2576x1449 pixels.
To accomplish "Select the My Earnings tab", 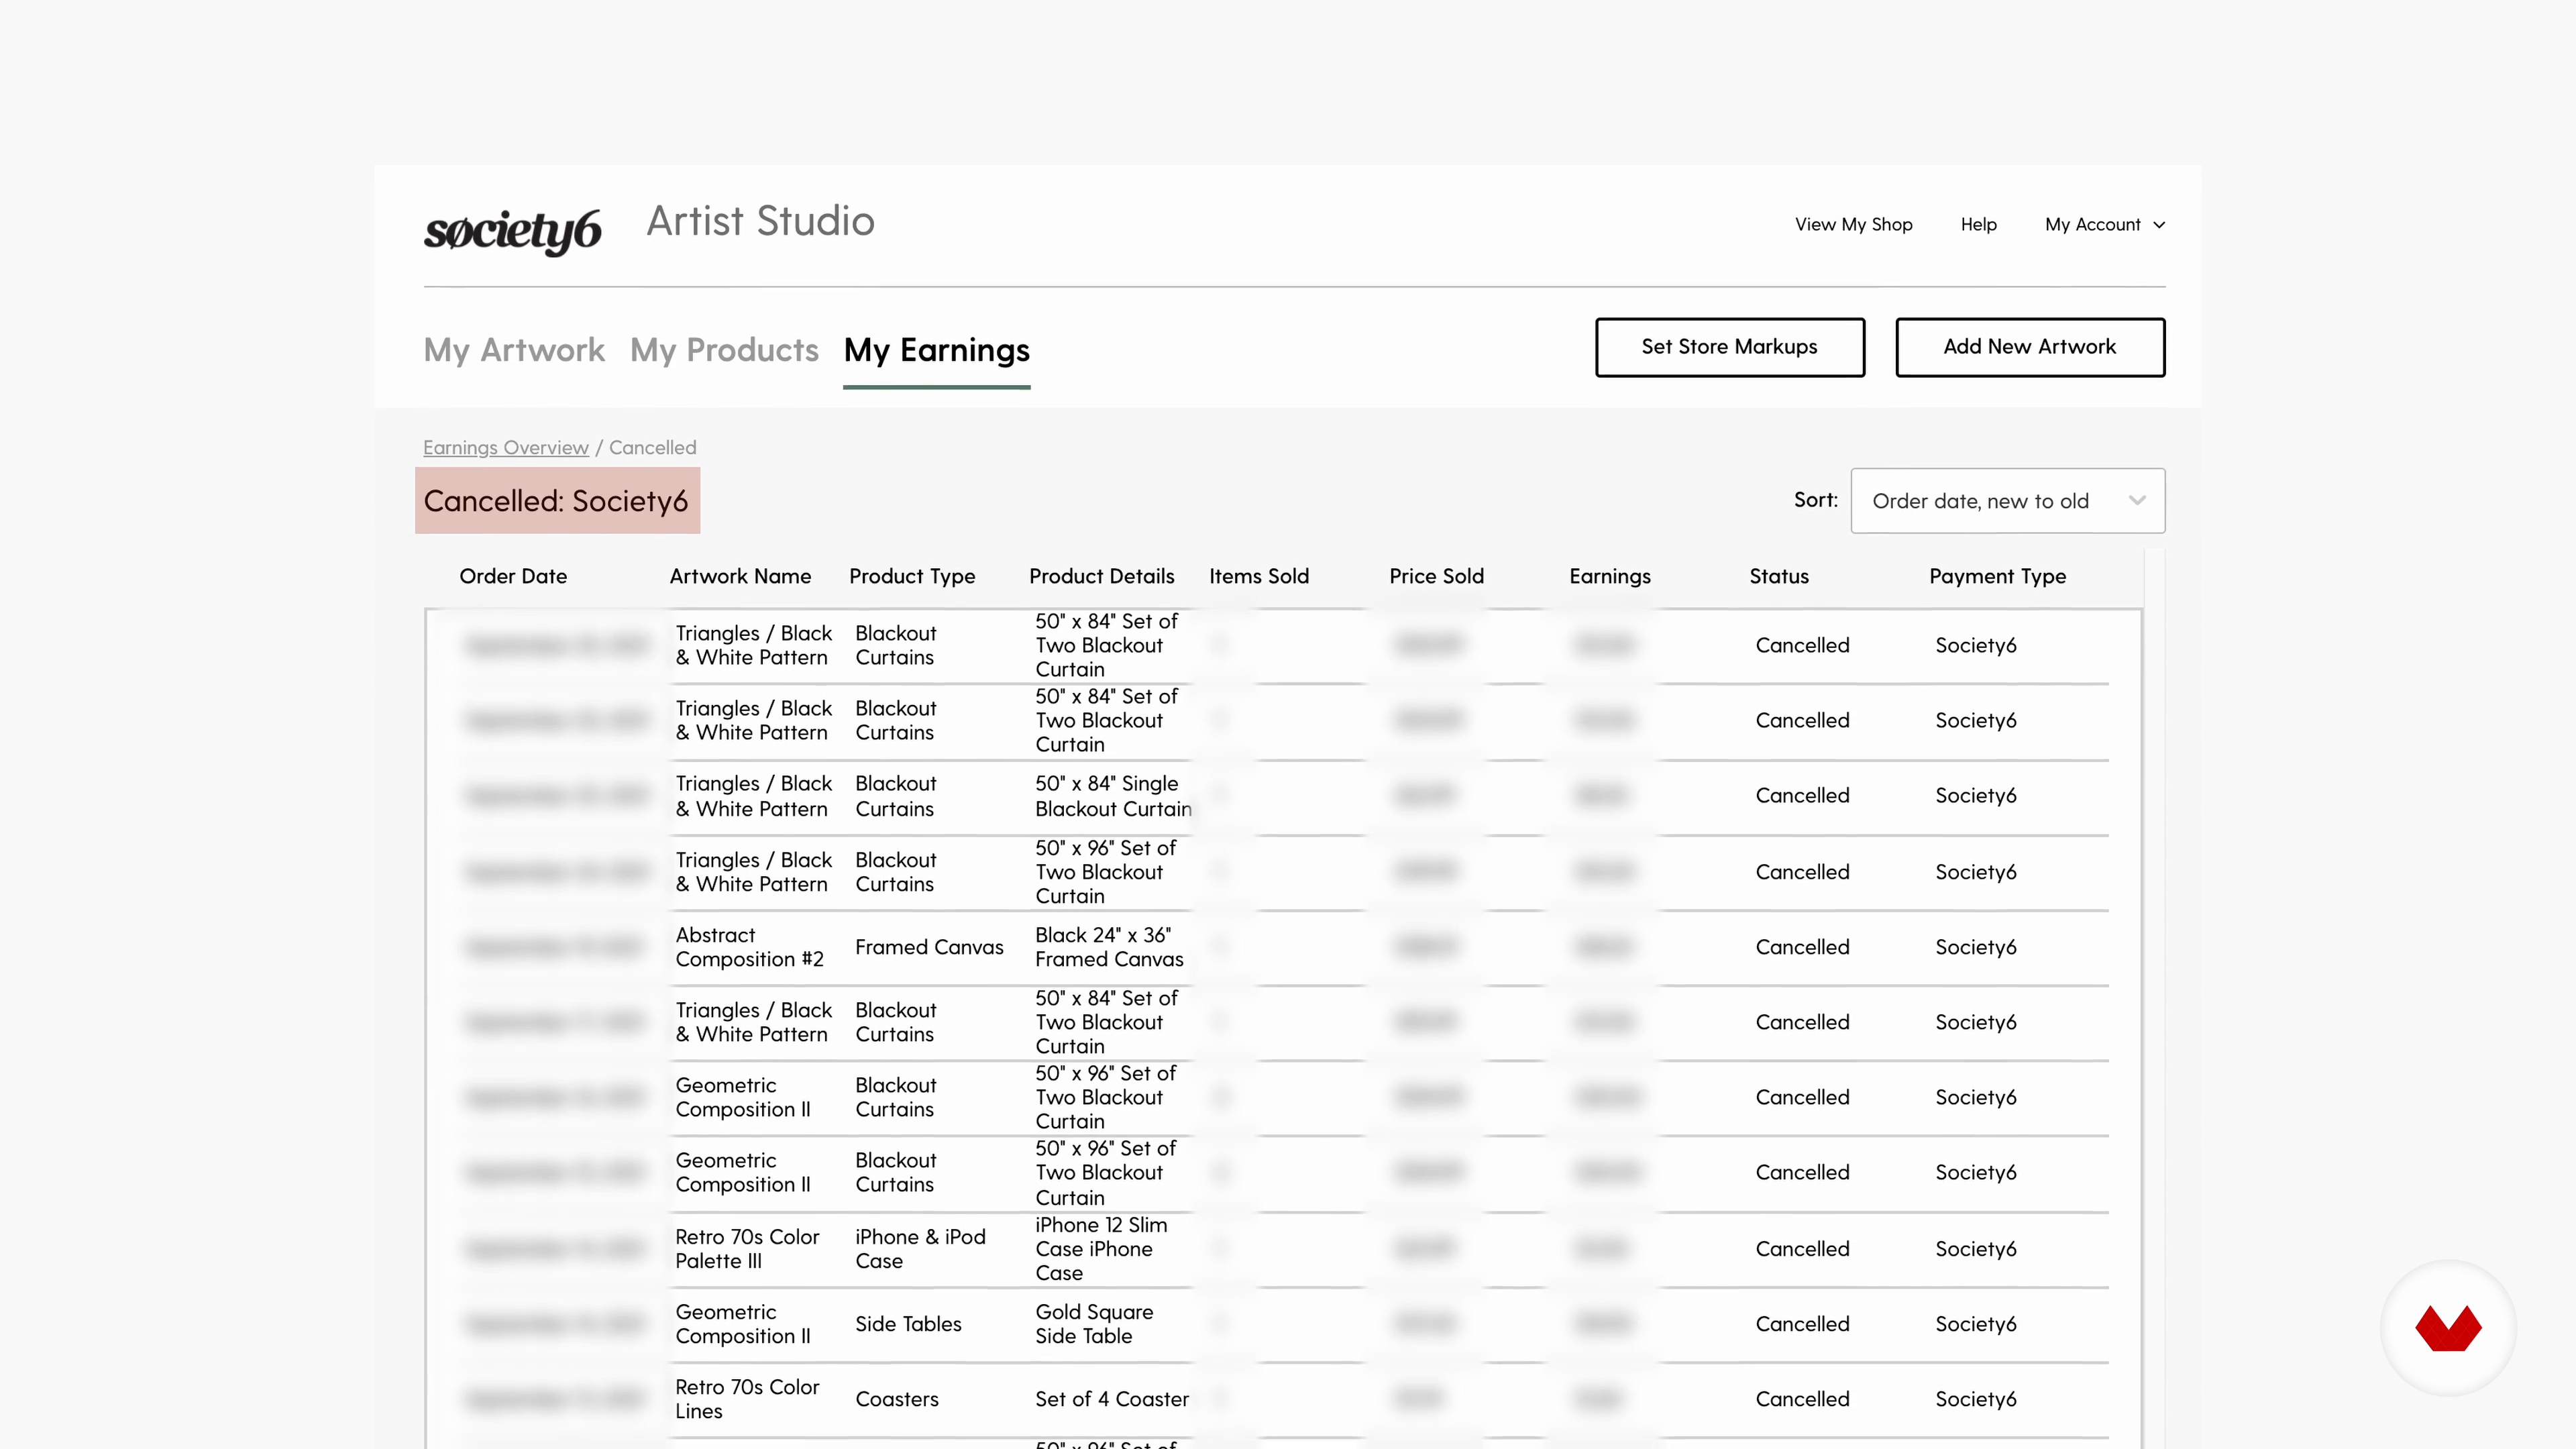I will 937,350.
